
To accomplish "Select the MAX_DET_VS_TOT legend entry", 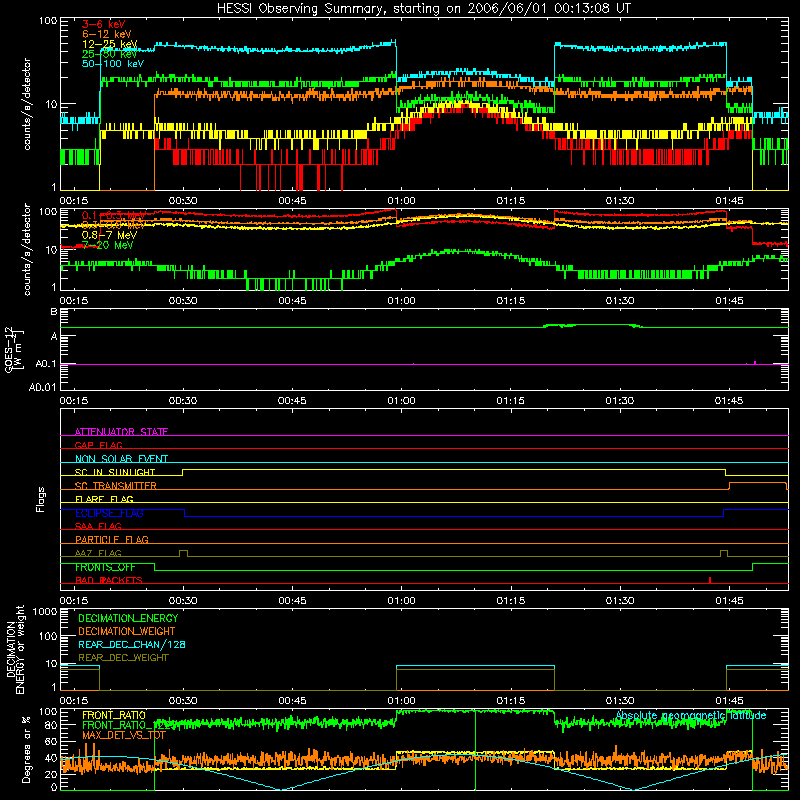I will tap(124, 735).
